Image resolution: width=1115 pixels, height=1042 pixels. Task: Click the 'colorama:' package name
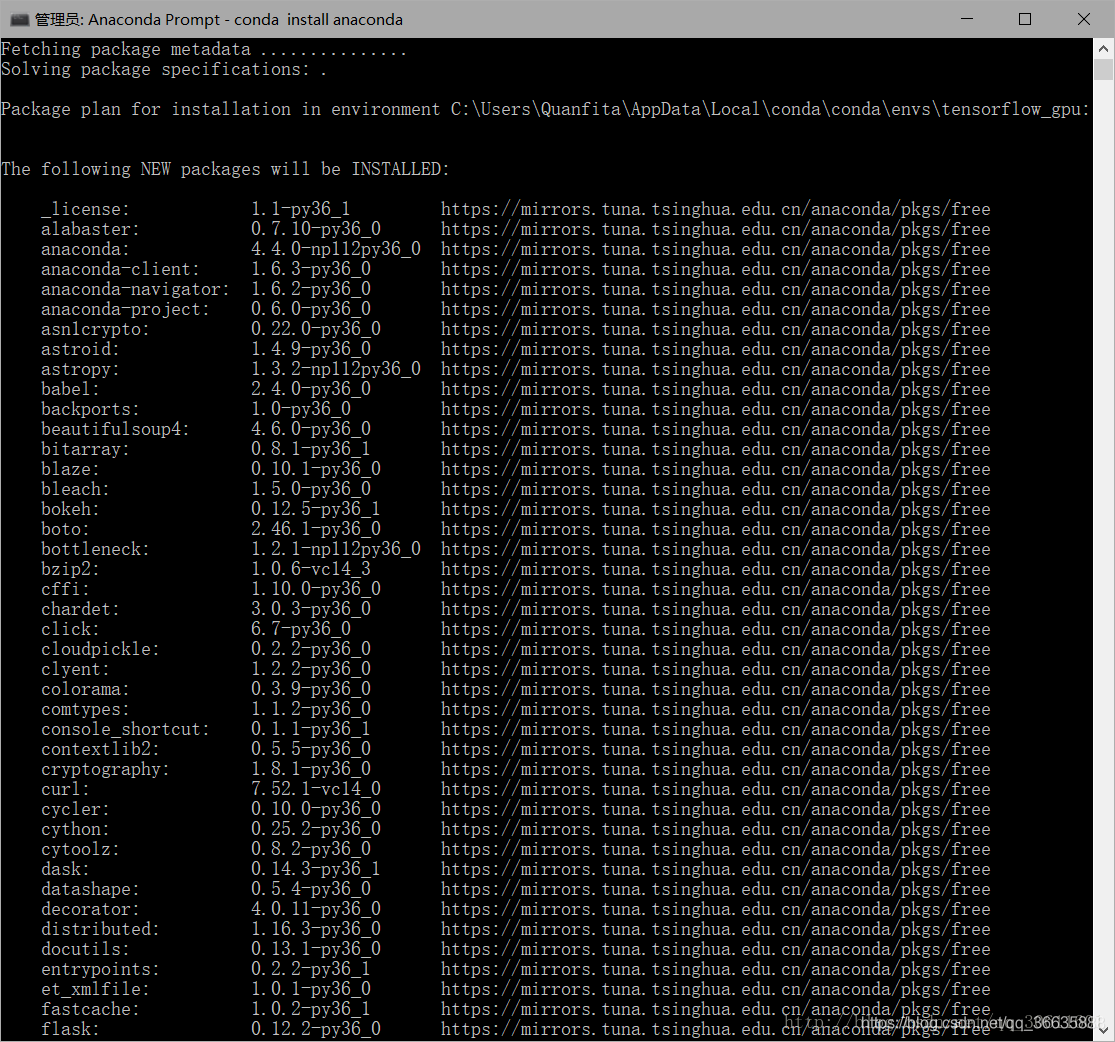point(85,689)
